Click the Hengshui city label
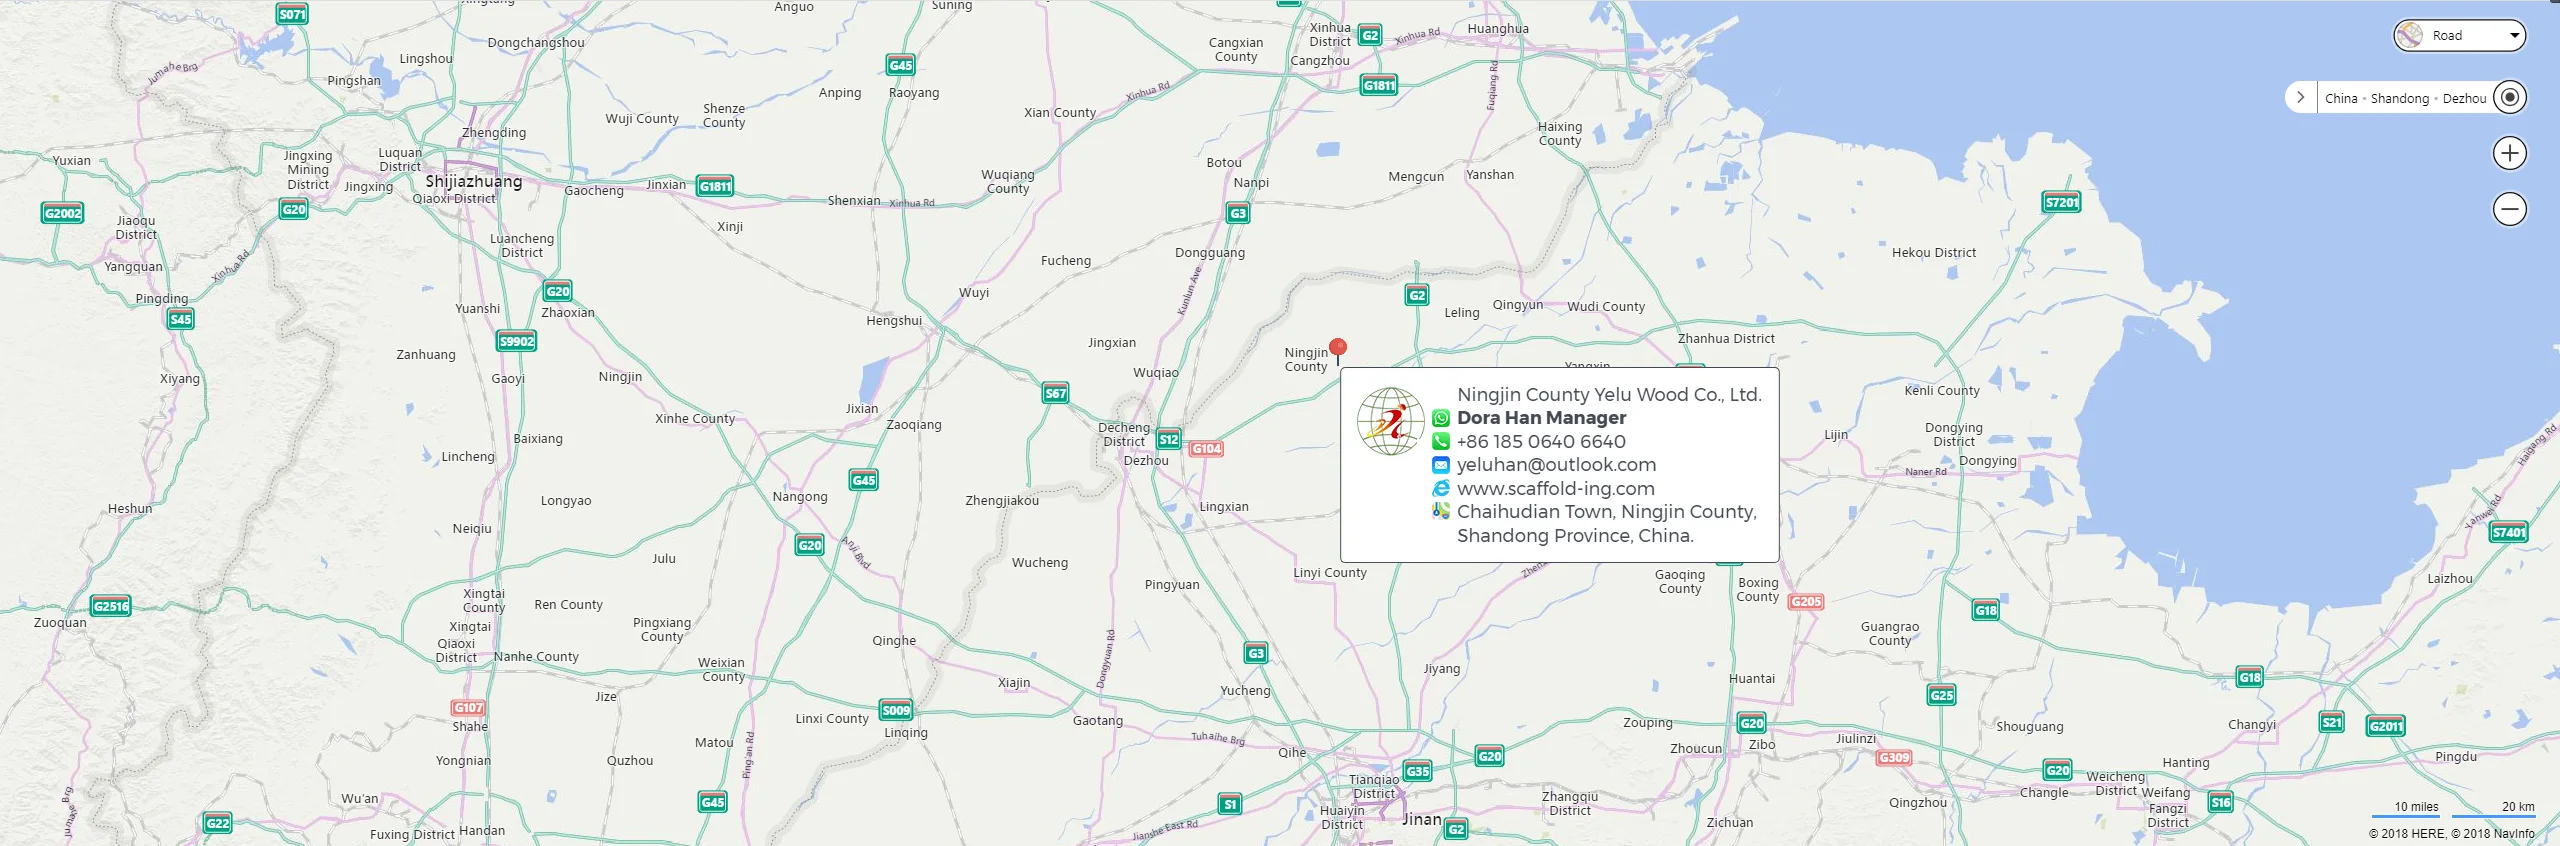Screen dimensions: 2560x846 pyautogui.click(x=894, y=321)
